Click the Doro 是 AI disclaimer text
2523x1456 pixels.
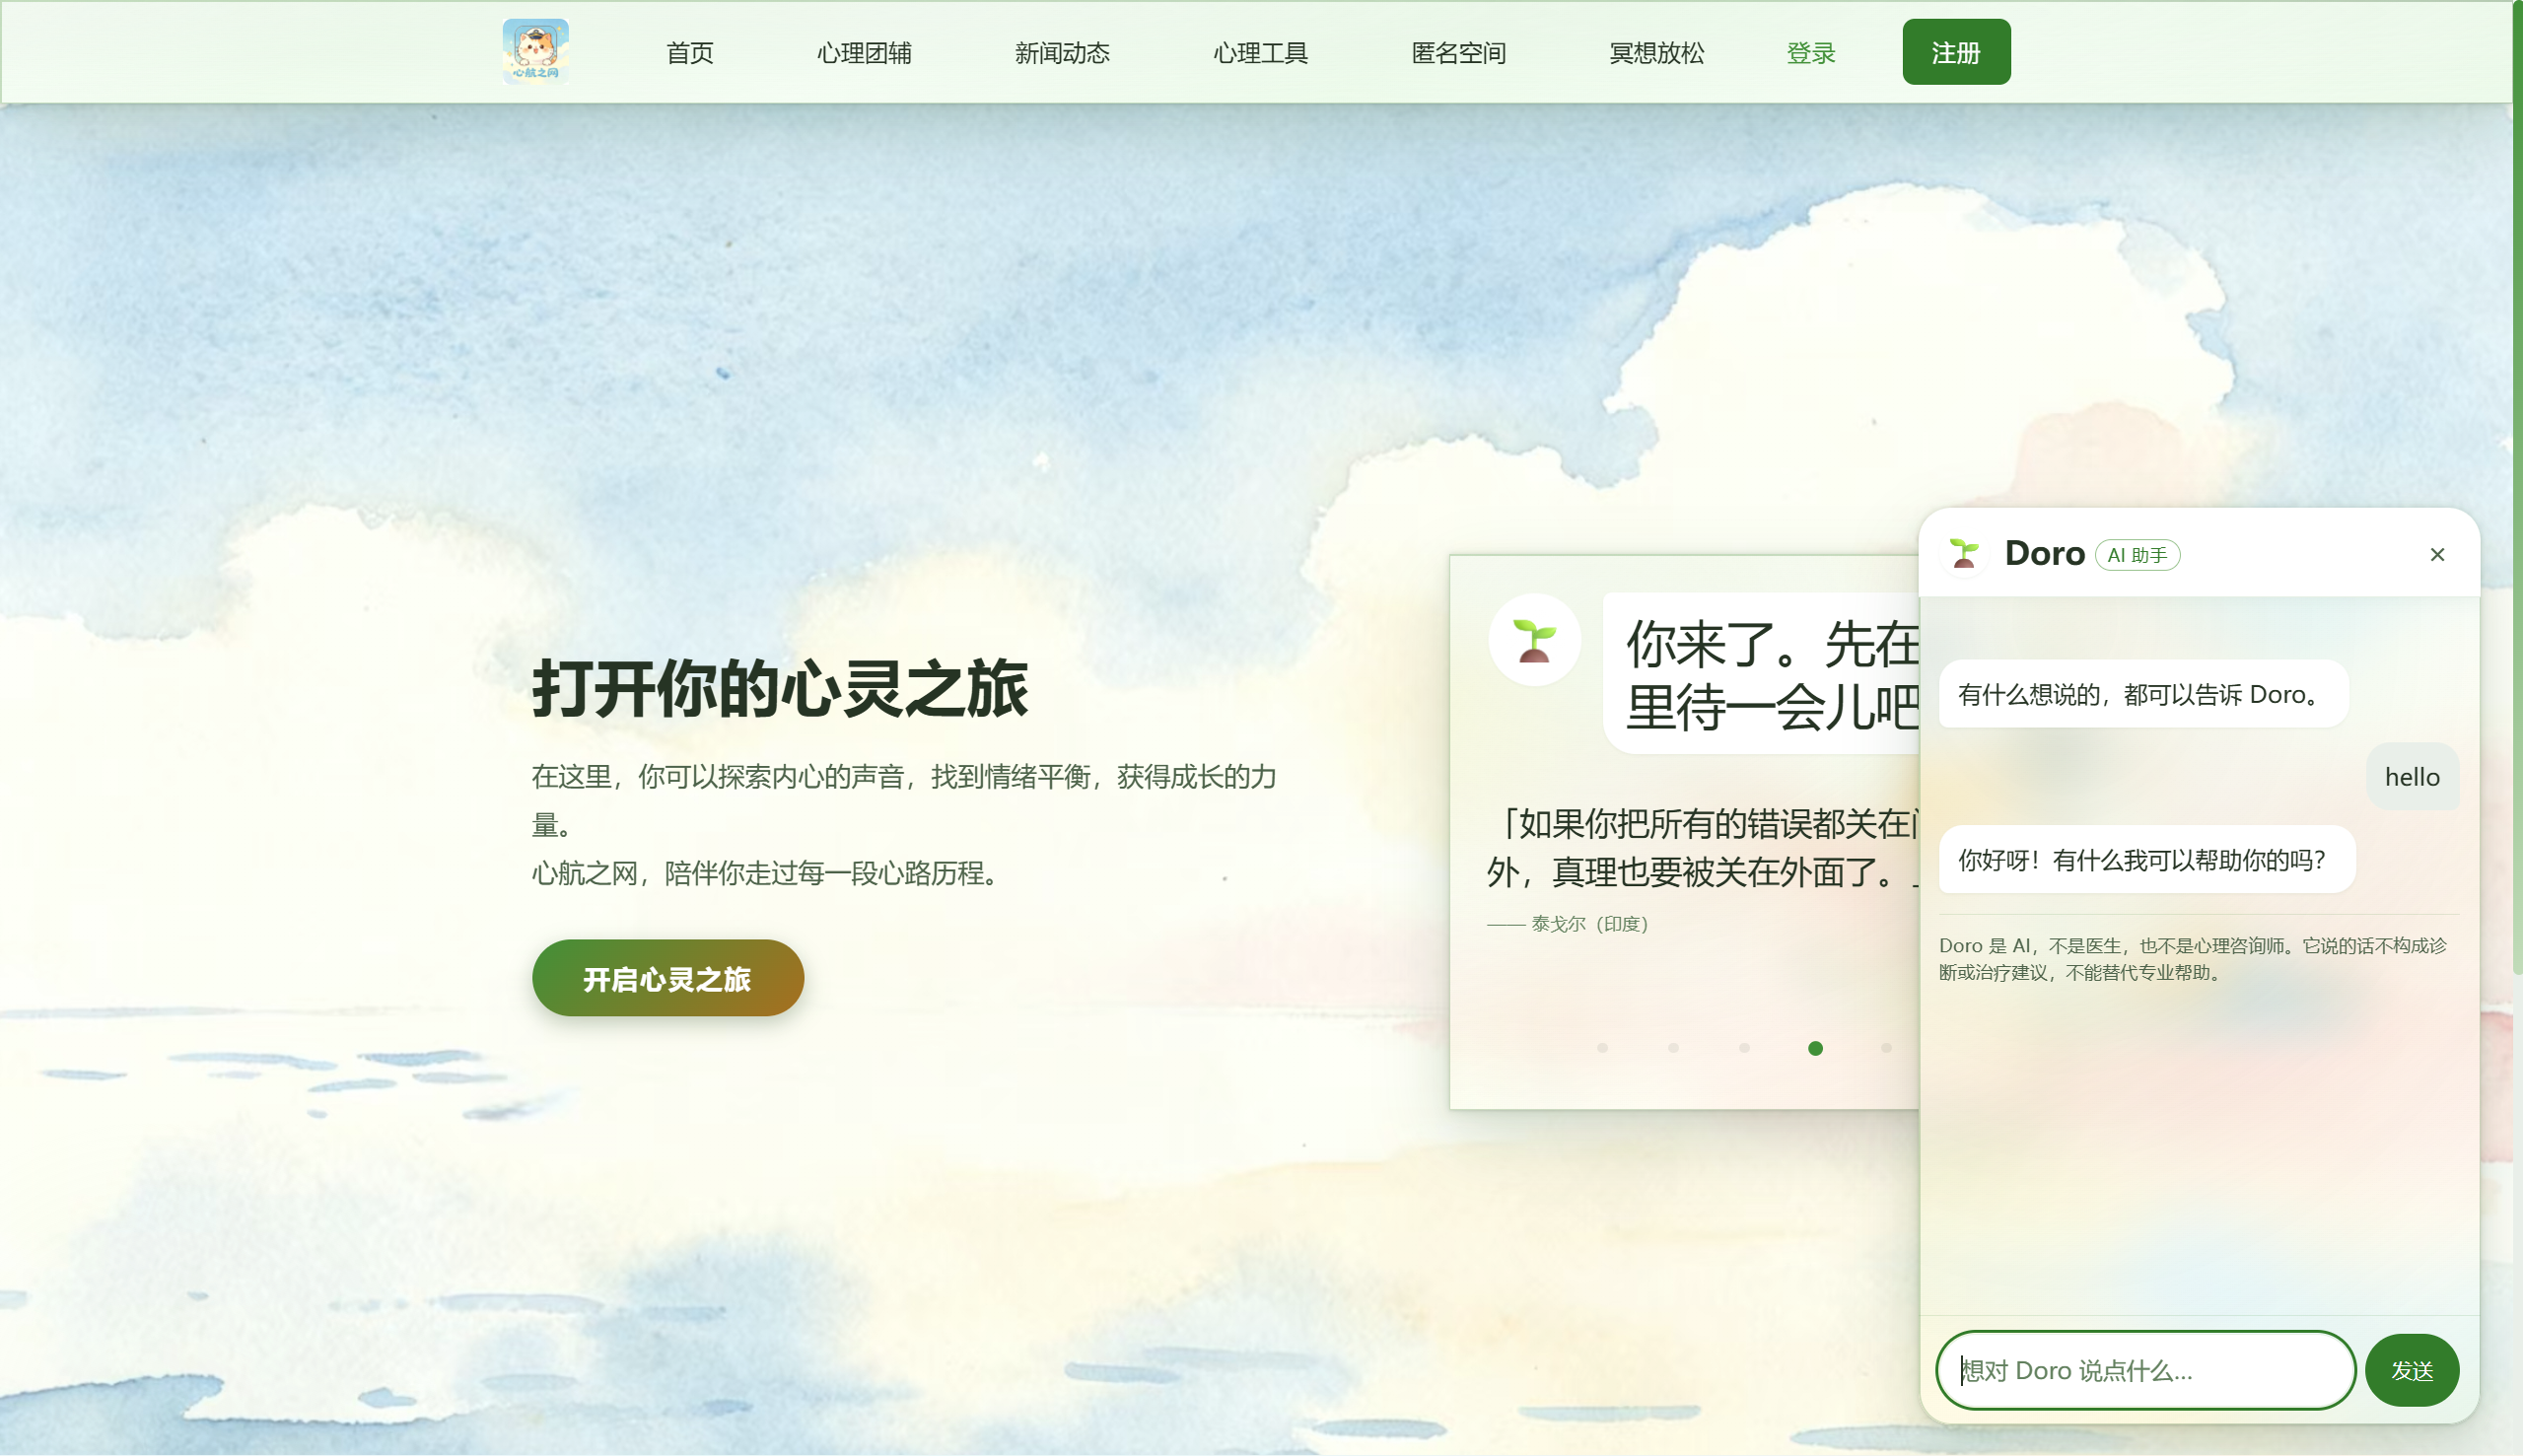click(2193, 959)
